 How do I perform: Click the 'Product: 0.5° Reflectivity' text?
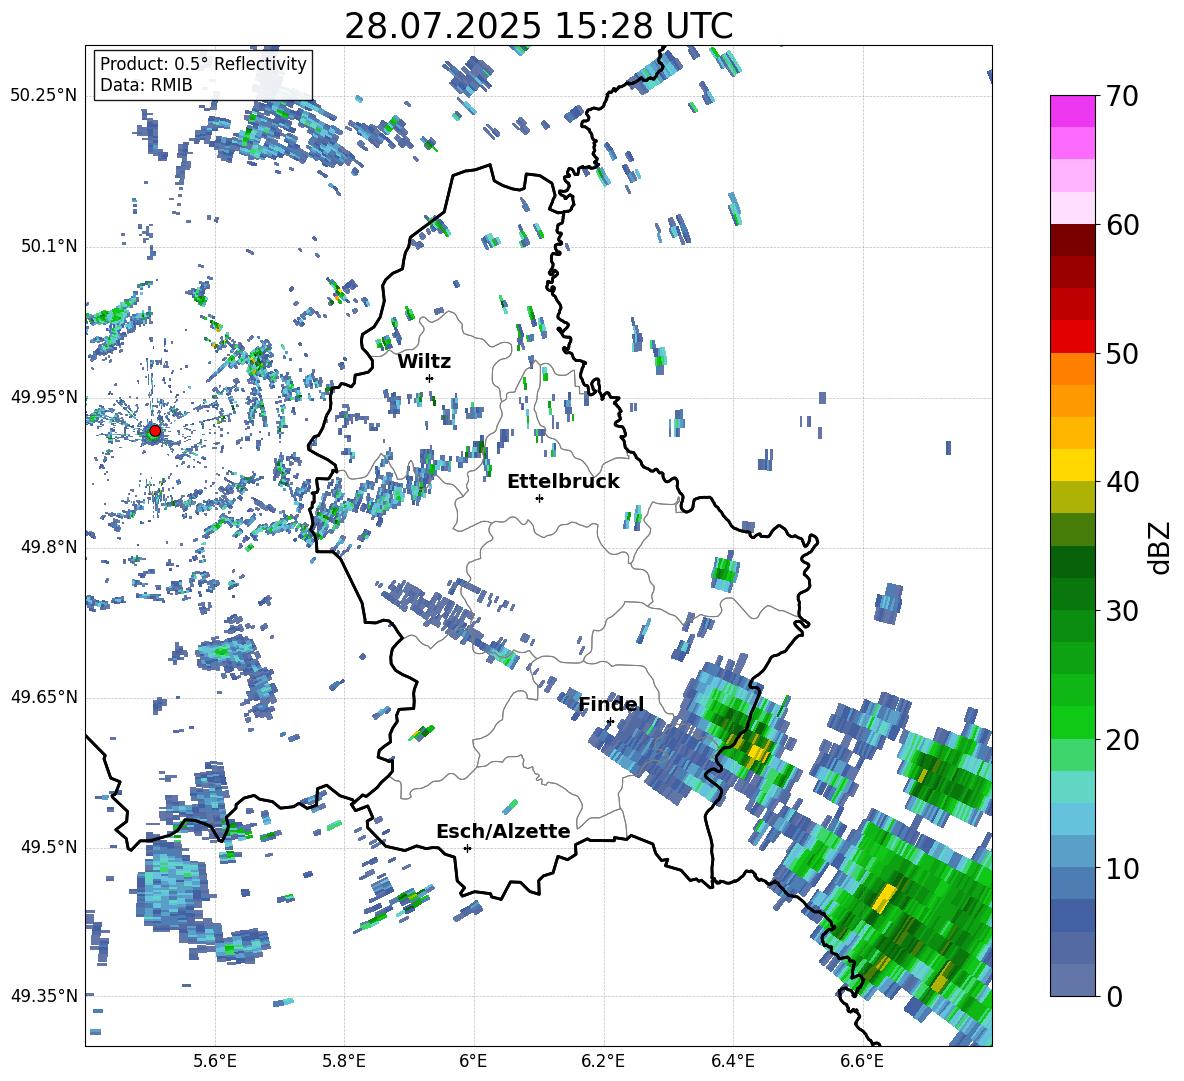pyautogui.click(x=203, y=63)
